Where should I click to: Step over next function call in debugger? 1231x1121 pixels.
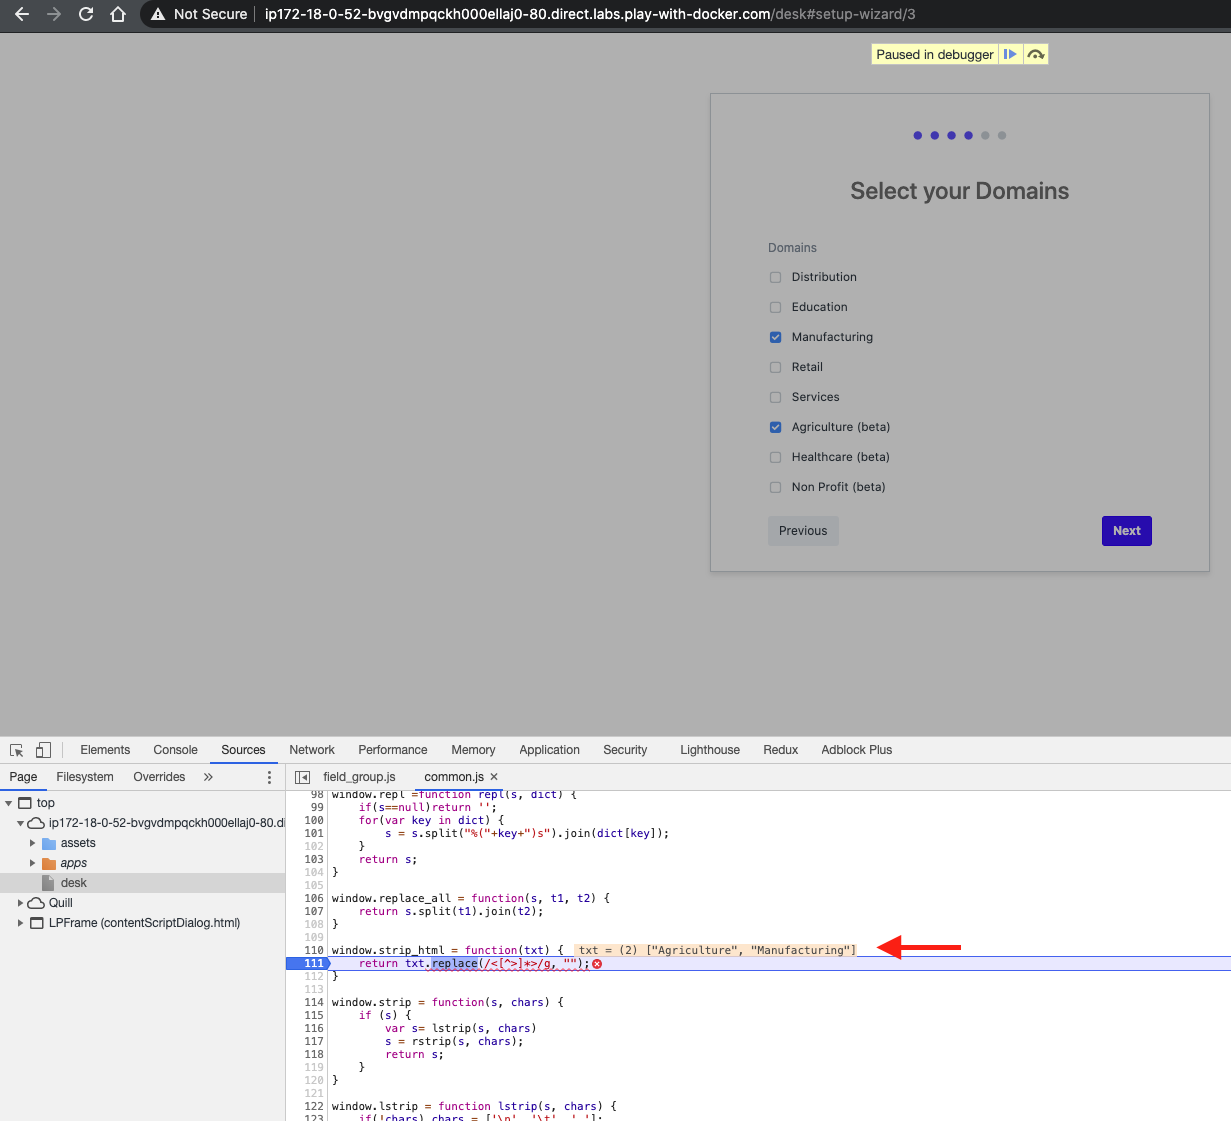point(1037,54)
